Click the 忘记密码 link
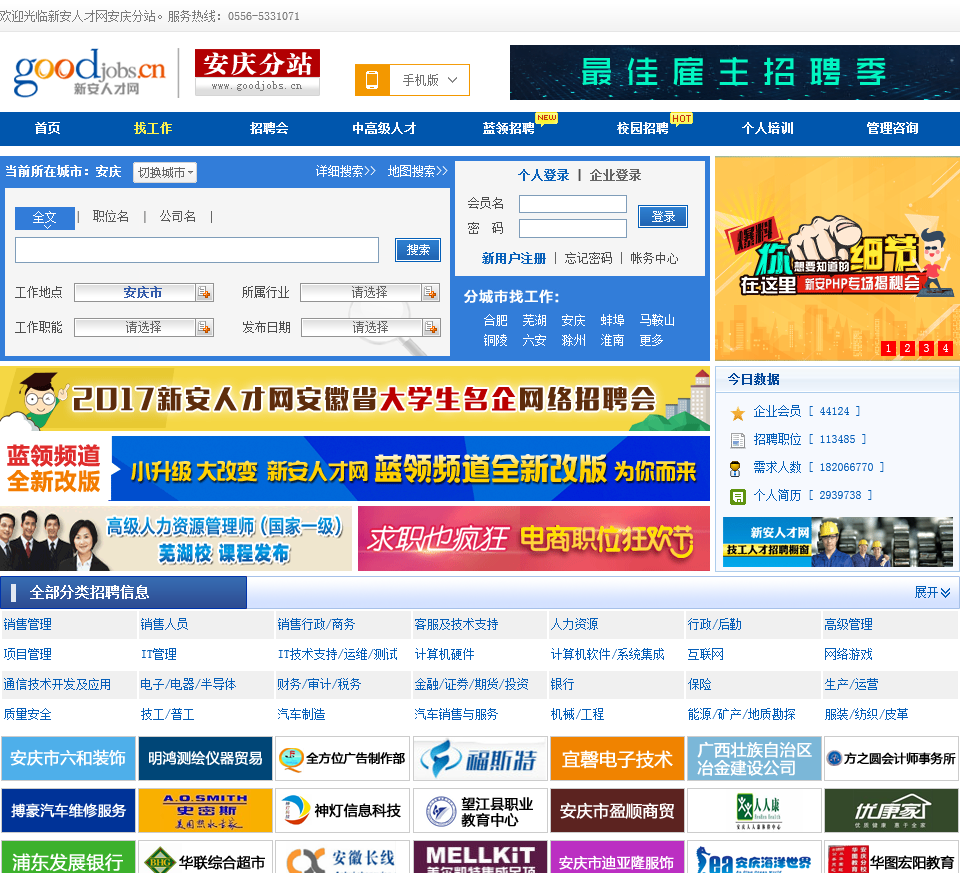The image size is (960, 873). pos(588,258)
